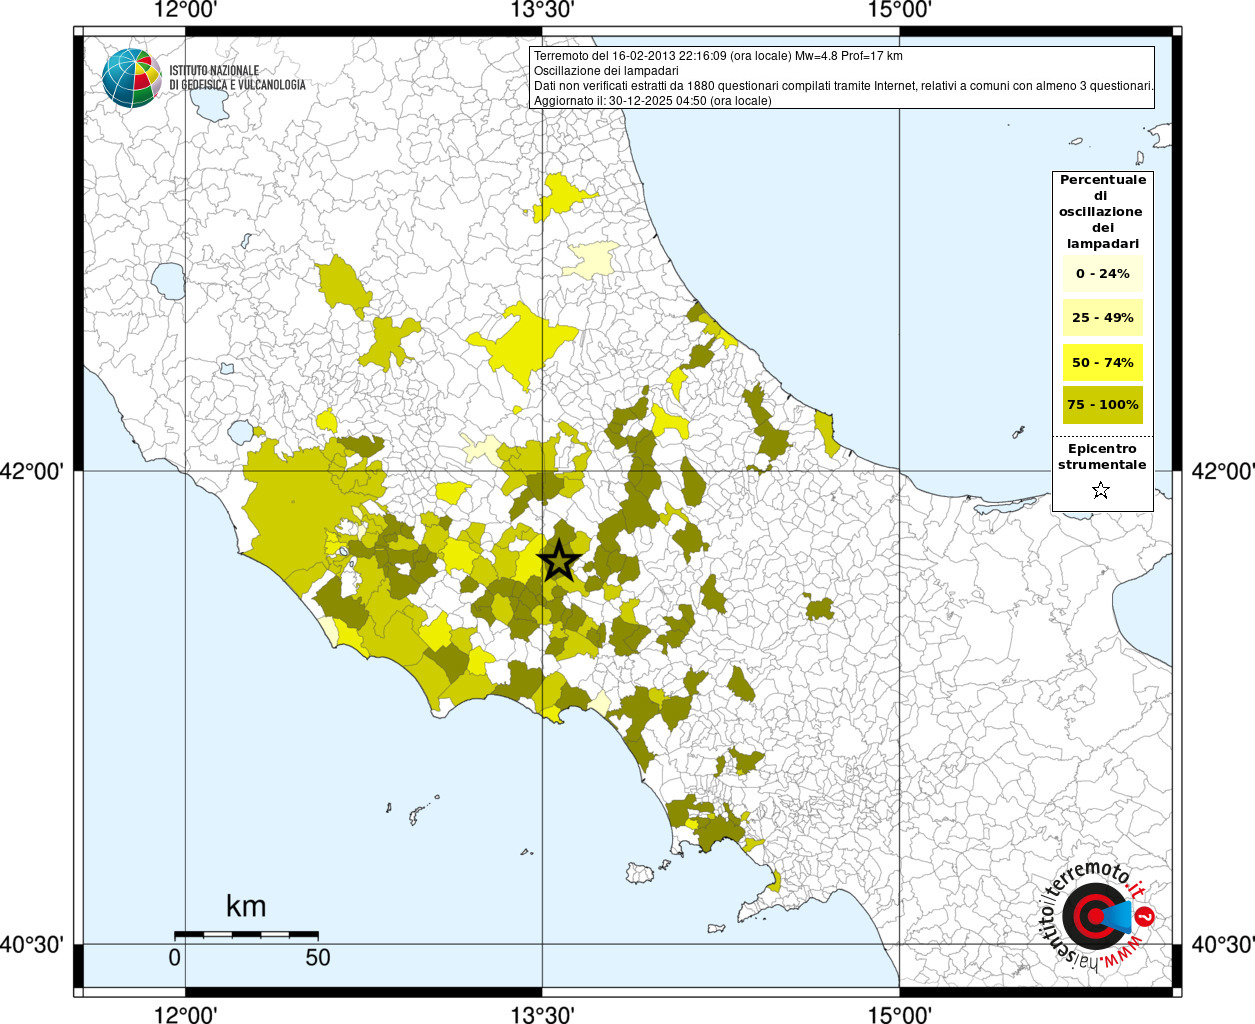Click the haisentitoilterremoto.it target logo

click(x=1094, y=916)
